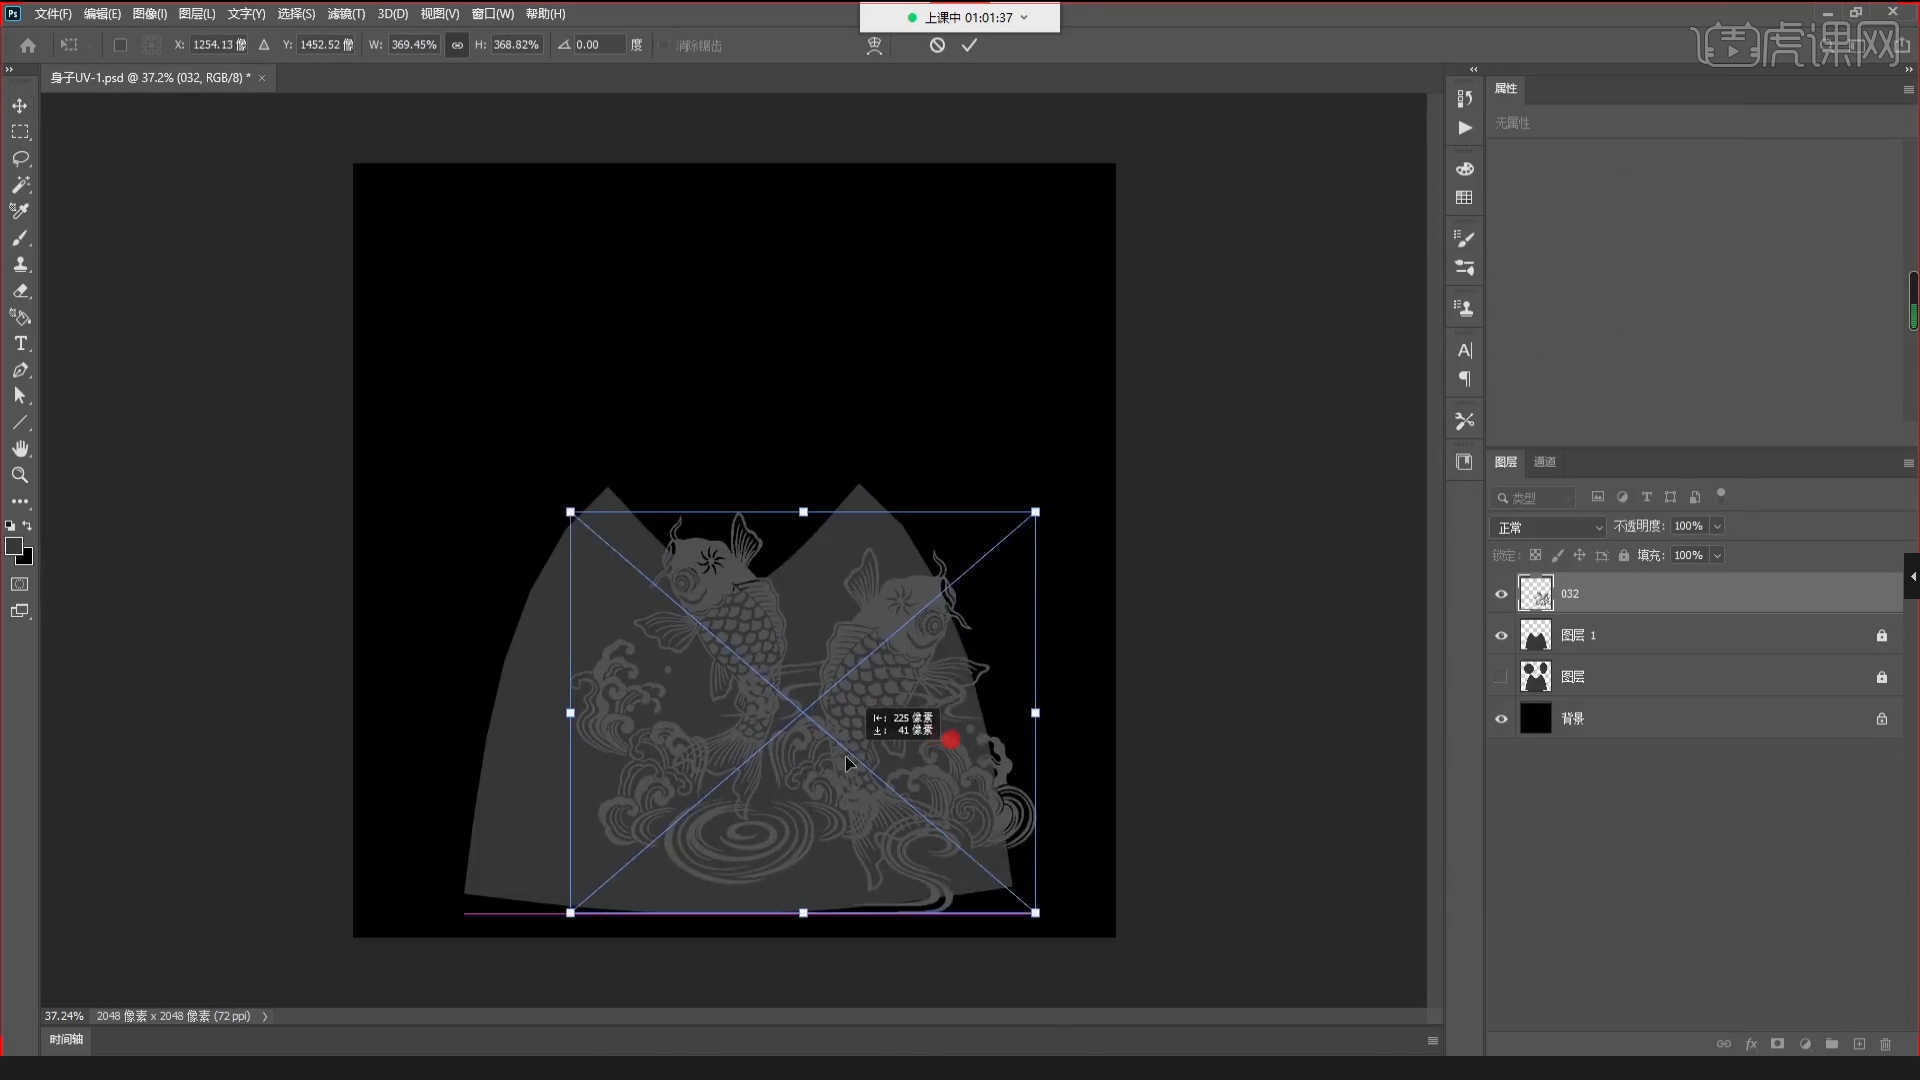Open the 窗口 menu
Screen dimensions: 1920x1080
tap(493, 14)
